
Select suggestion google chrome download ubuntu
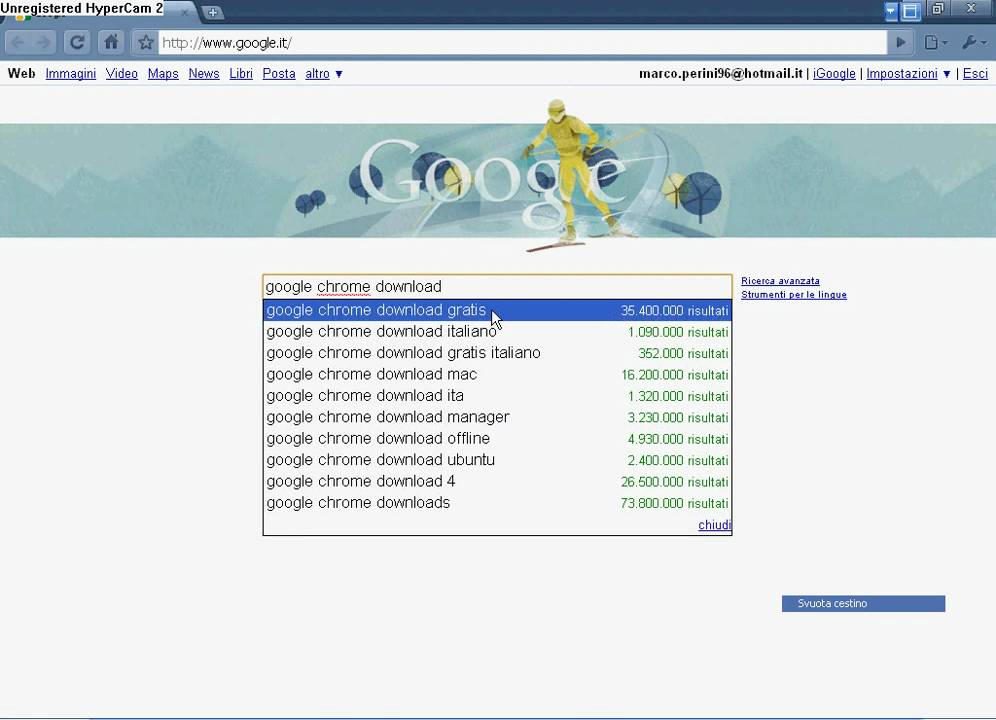(x=497, y=460)
